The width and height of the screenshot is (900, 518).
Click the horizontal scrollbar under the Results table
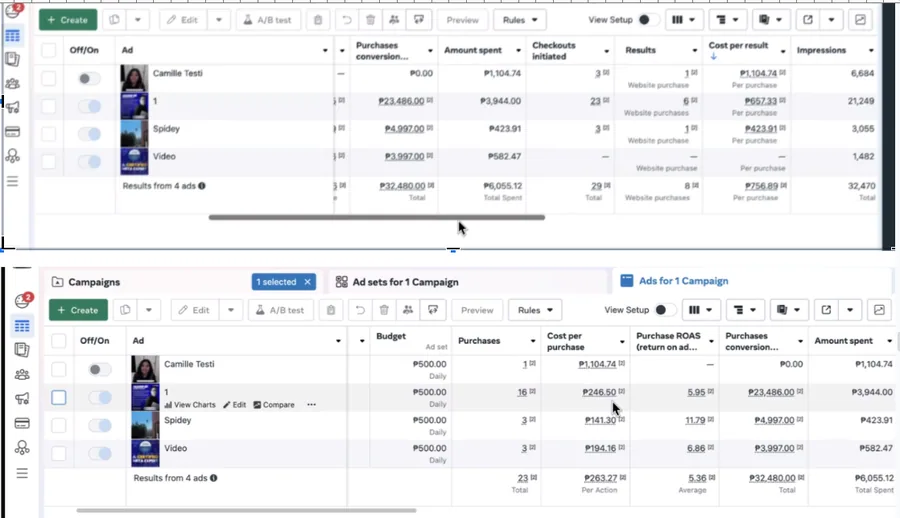377,218
